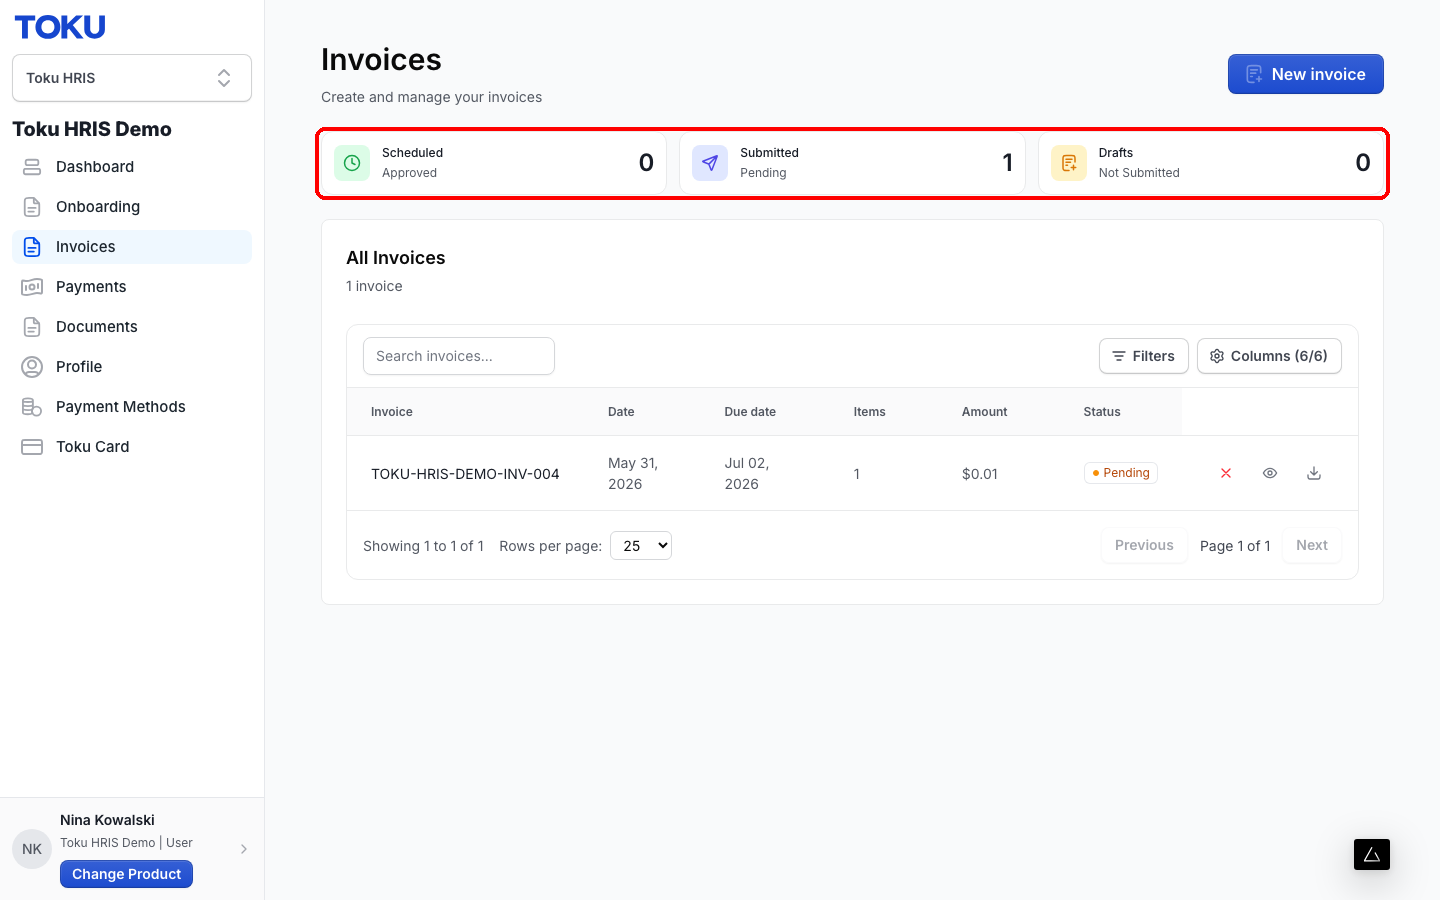
Task: Click the Onboarding file icon
Action: [x=32, y=207]
